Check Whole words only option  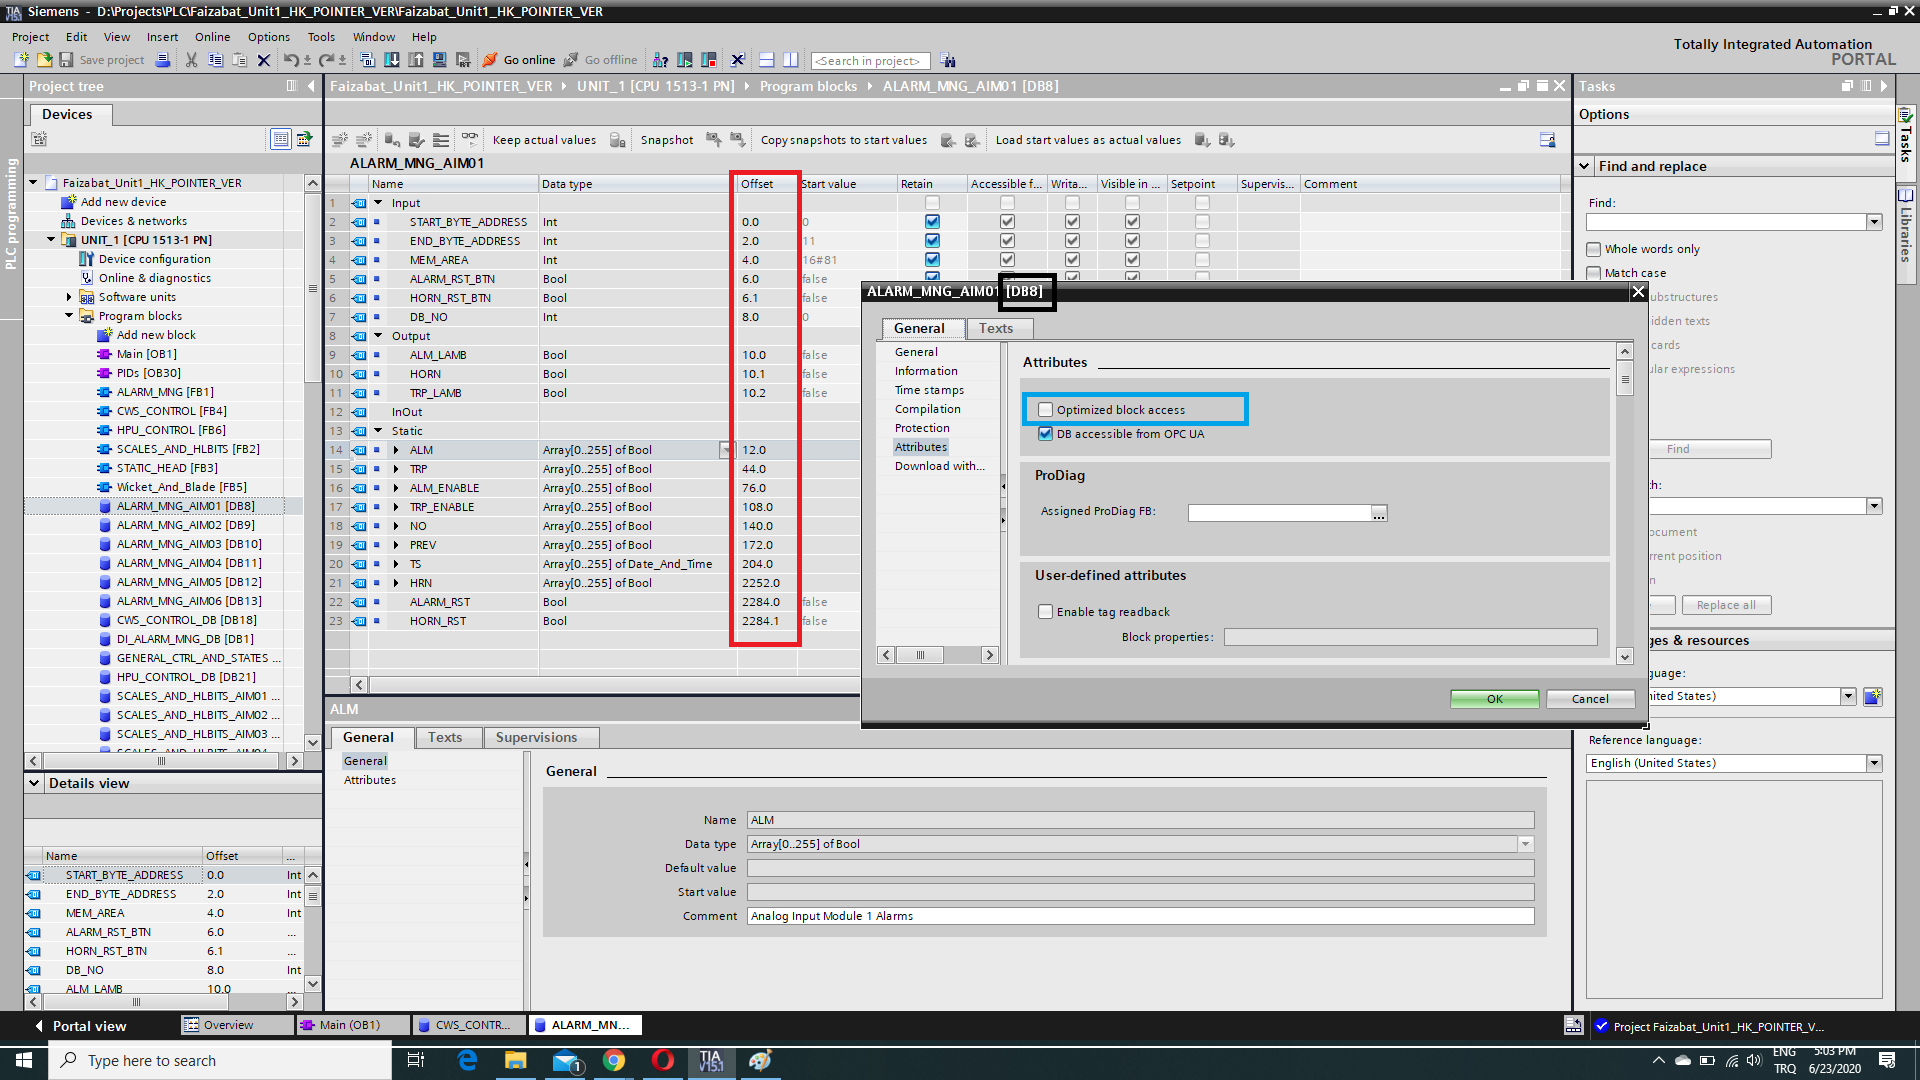click(1593, 249)
